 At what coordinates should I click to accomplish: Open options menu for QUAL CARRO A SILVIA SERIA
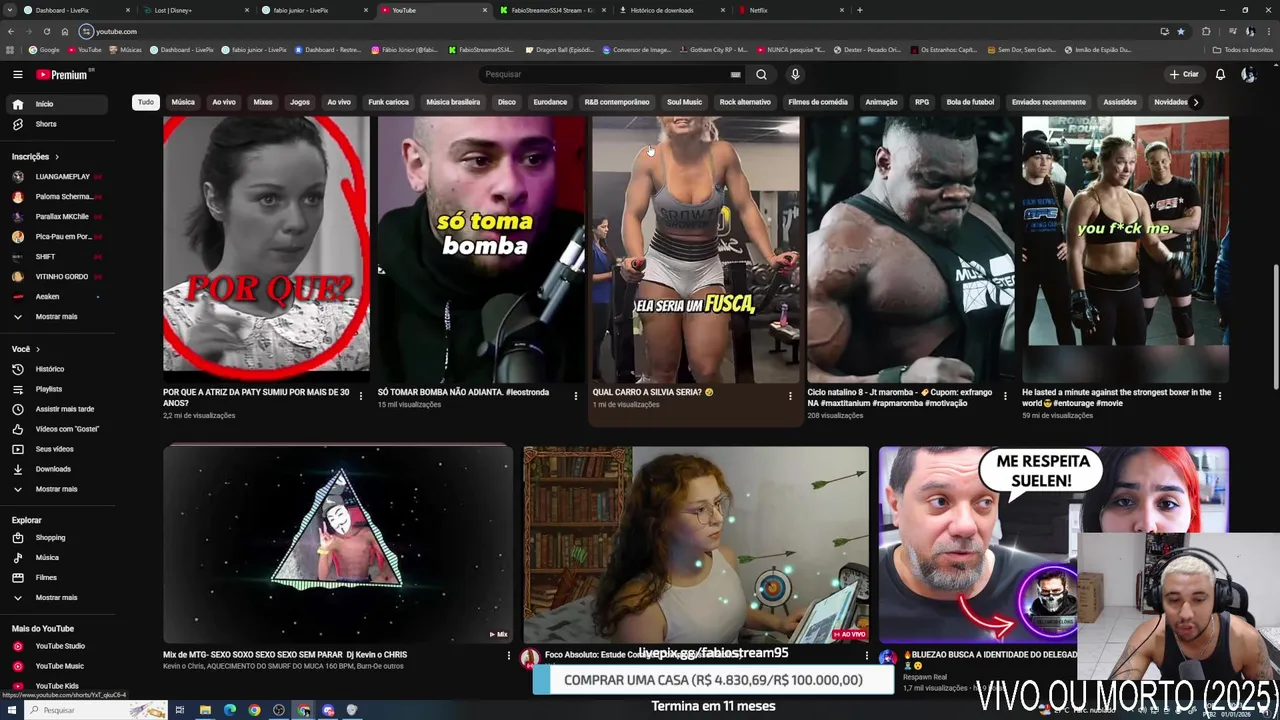(x=790, y=396)
